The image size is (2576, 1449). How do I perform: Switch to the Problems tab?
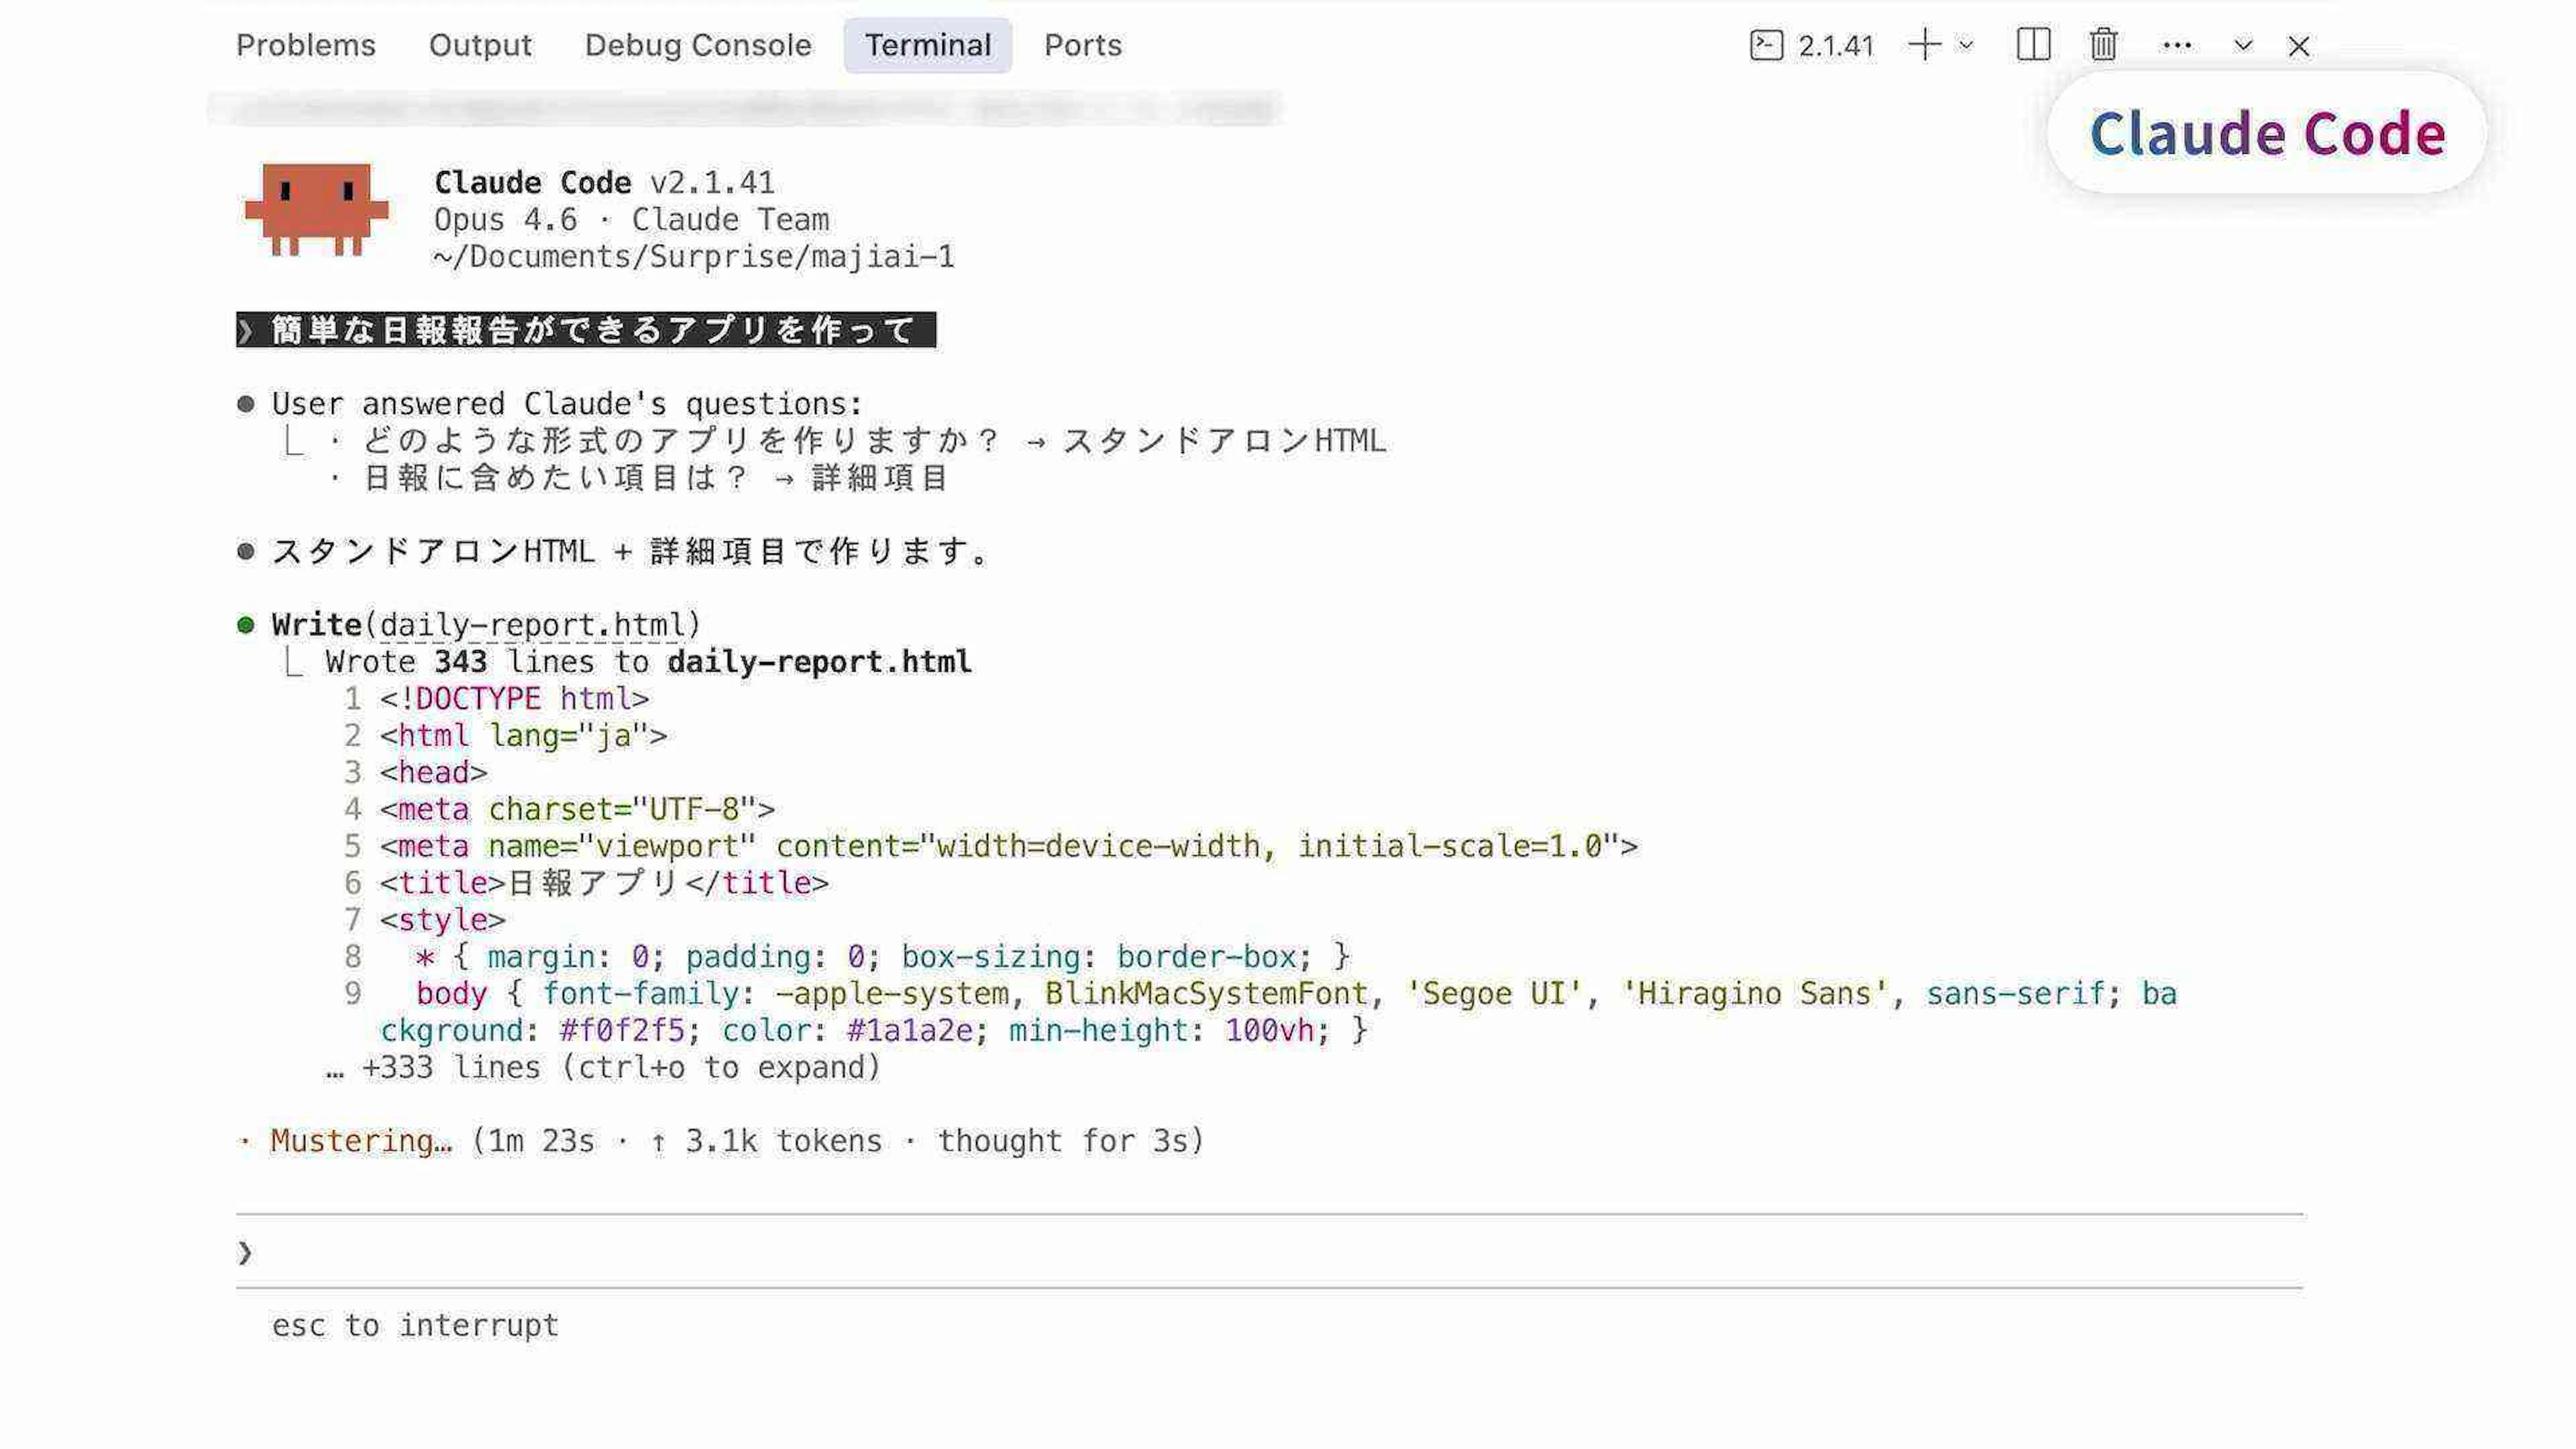(x=305, y=46)
